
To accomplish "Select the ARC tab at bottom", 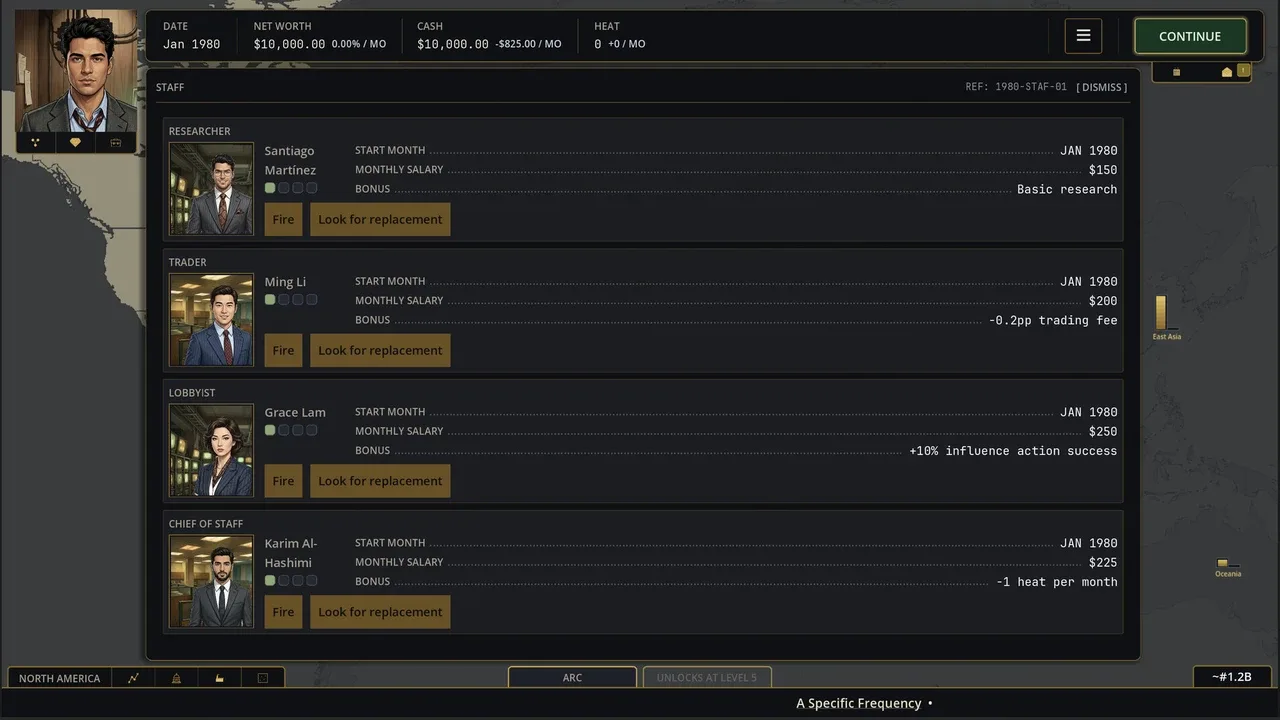I will coord(572,677).
